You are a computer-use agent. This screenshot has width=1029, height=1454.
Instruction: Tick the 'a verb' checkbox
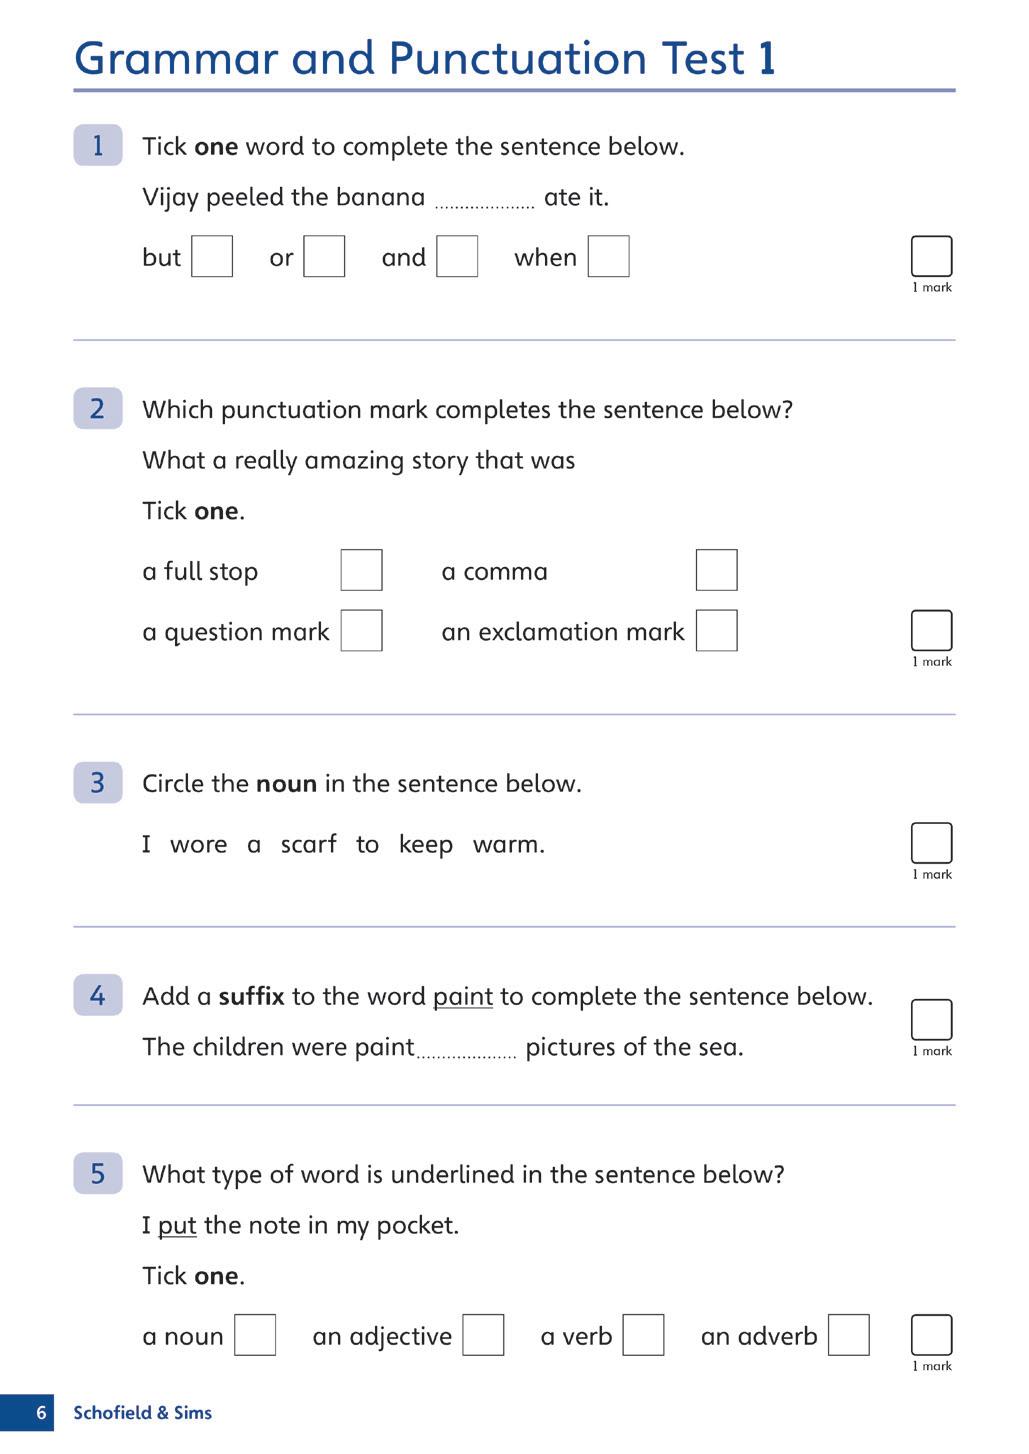643,1336
